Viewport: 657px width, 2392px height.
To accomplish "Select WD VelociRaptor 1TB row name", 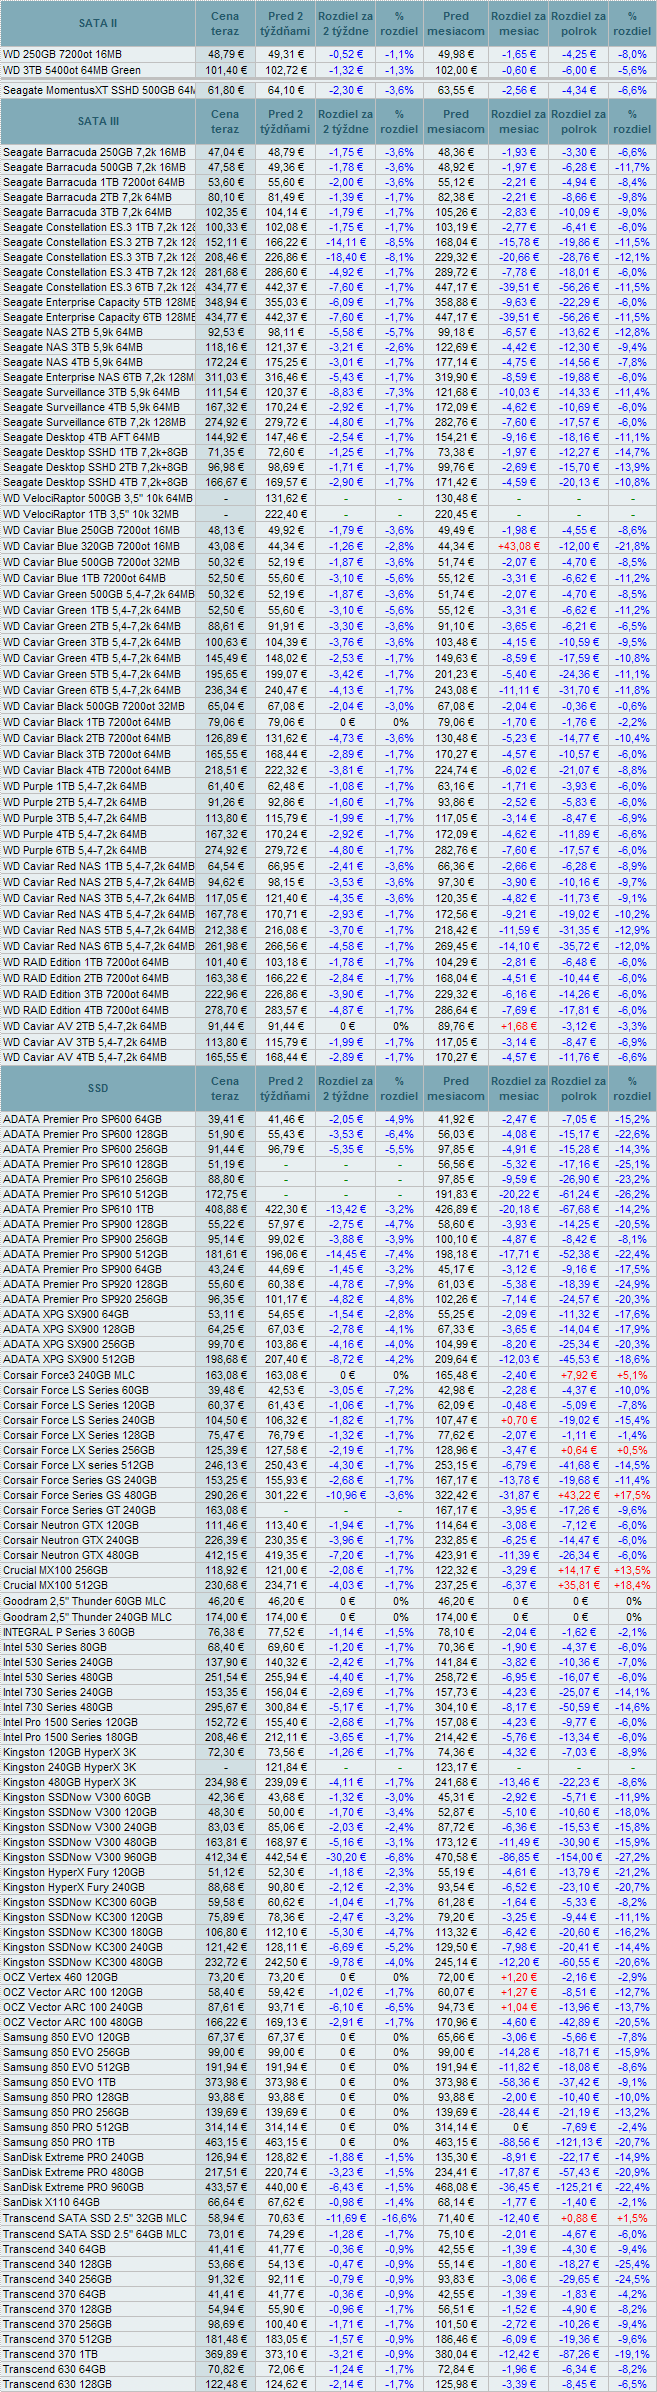I will [91, 514].
